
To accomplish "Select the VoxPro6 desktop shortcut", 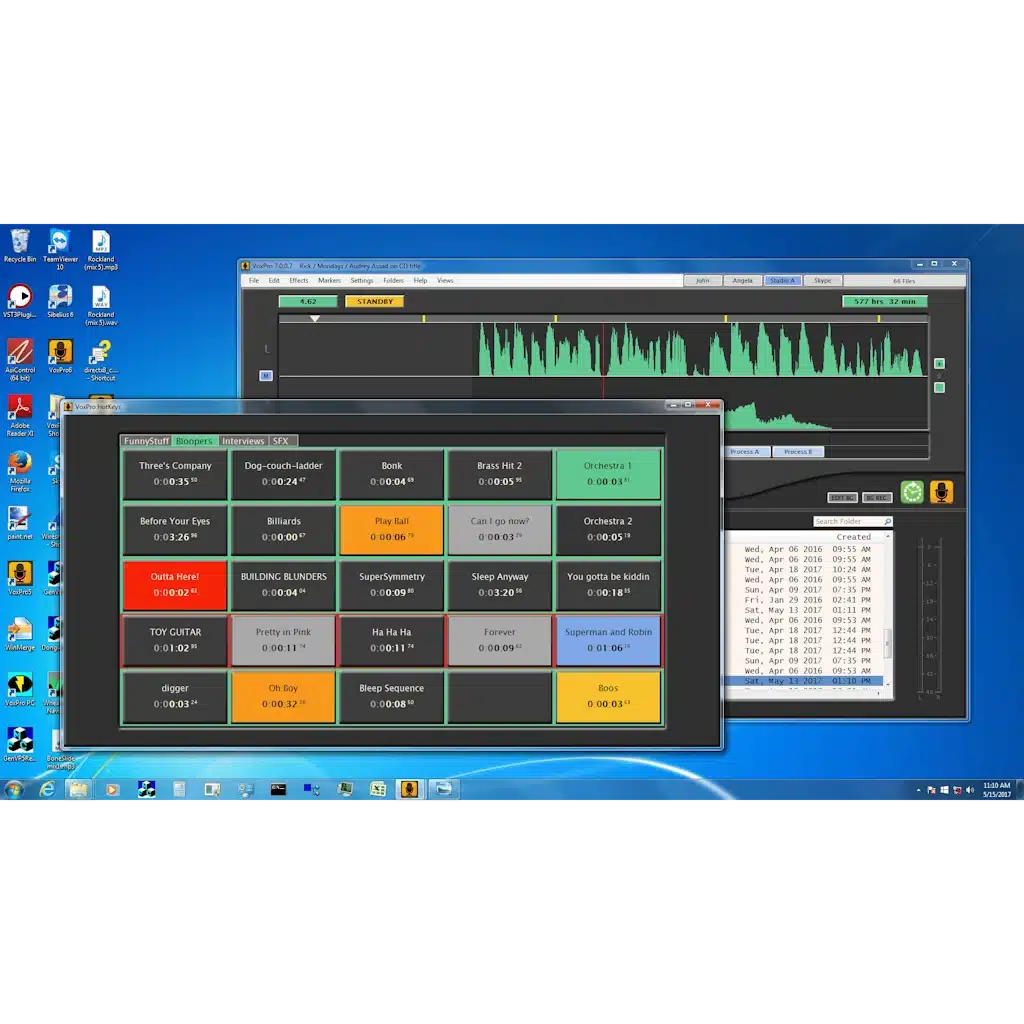I will [59, 357].
